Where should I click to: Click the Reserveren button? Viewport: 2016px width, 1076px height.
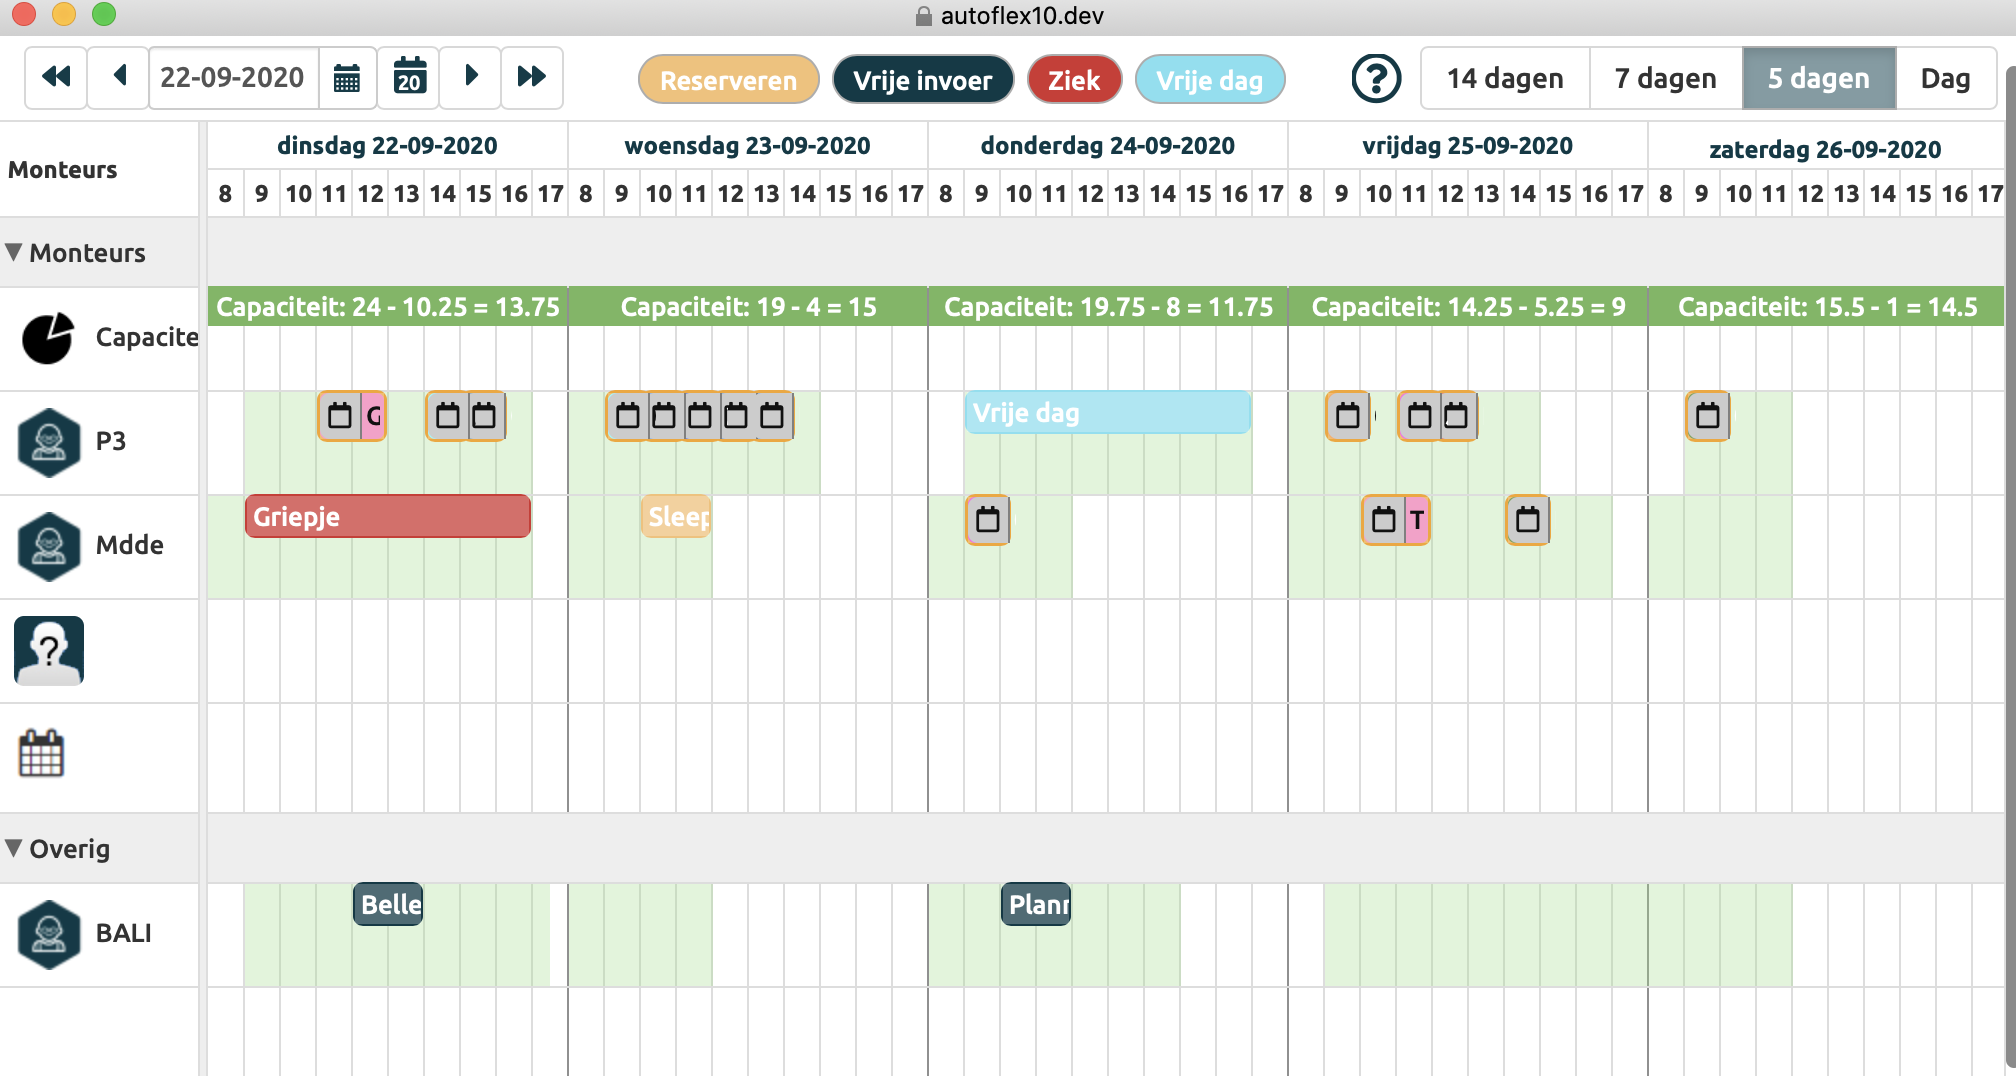728,80
